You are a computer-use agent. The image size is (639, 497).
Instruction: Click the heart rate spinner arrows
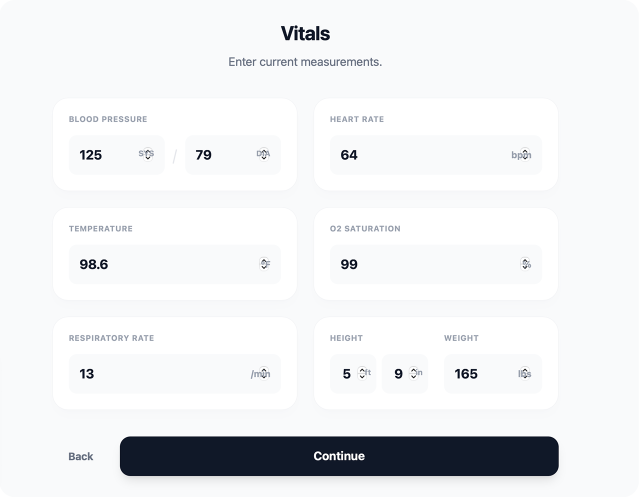pos(526,155)
